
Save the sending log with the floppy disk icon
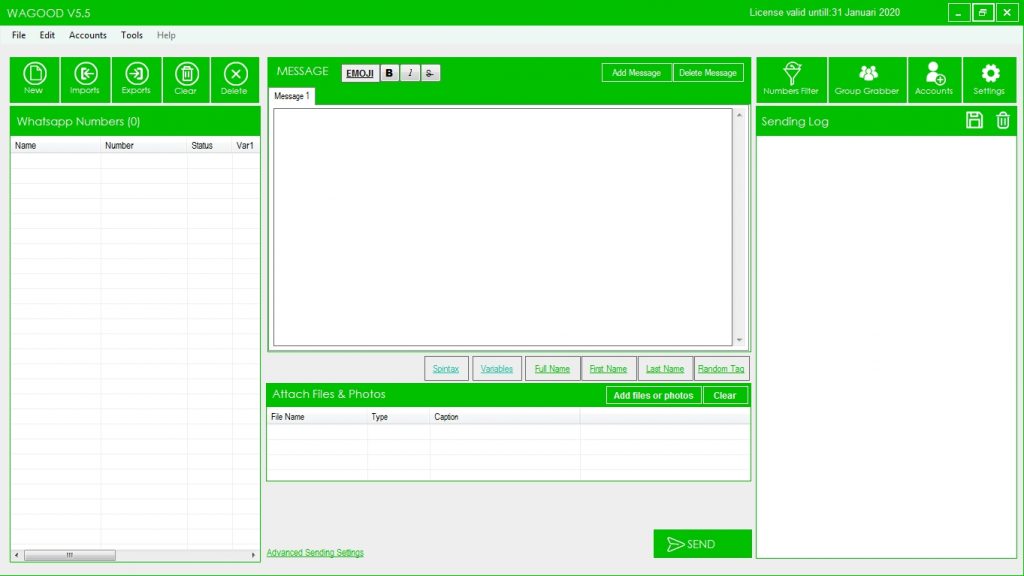(974, 121)
